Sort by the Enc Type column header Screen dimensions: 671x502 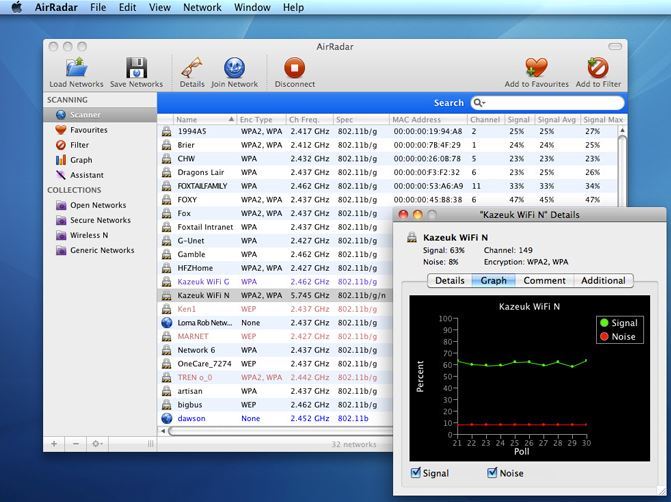pos(261,119)
